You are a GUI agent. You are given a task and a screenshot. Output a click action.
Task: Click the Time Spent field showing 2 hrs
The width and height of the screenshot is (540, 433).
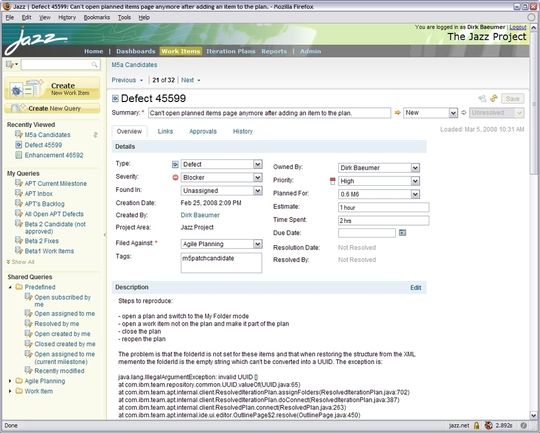[383, 220]
